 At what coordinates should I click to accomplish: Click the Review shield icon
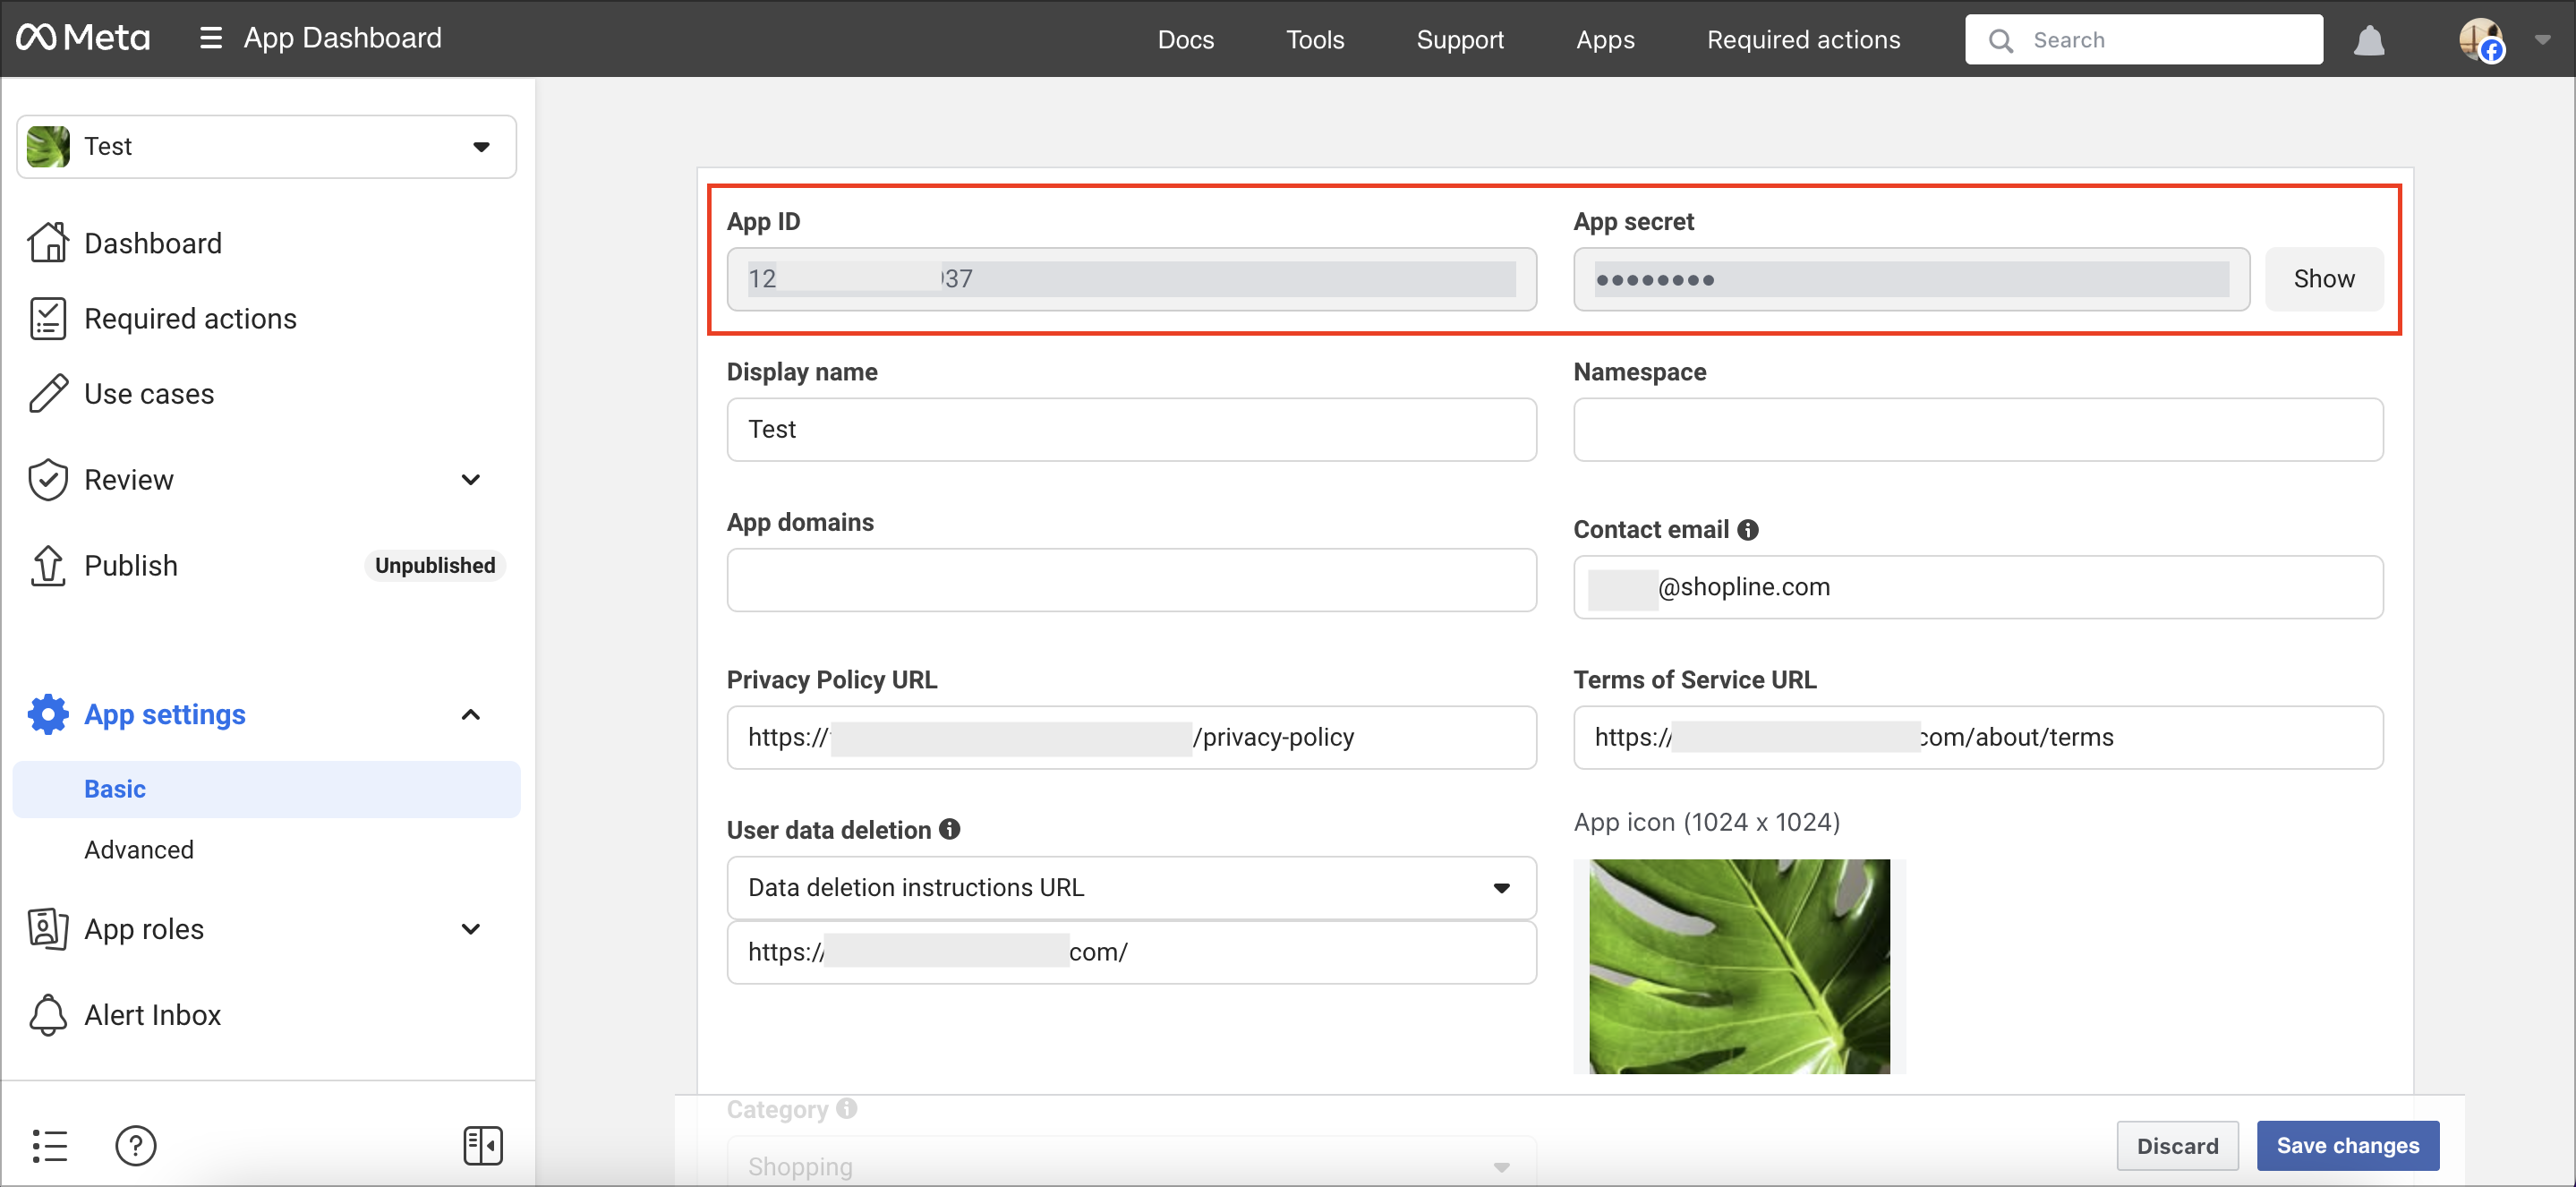coord(48,480)
